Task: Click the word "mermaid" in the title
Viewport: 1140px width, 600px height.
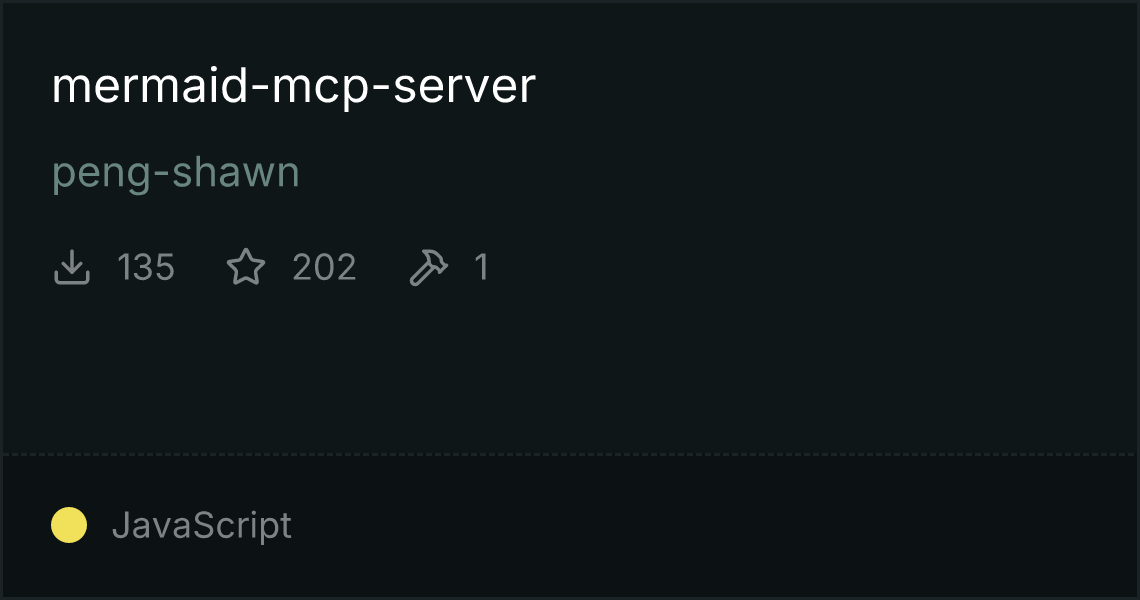Action: coord(150,85)
